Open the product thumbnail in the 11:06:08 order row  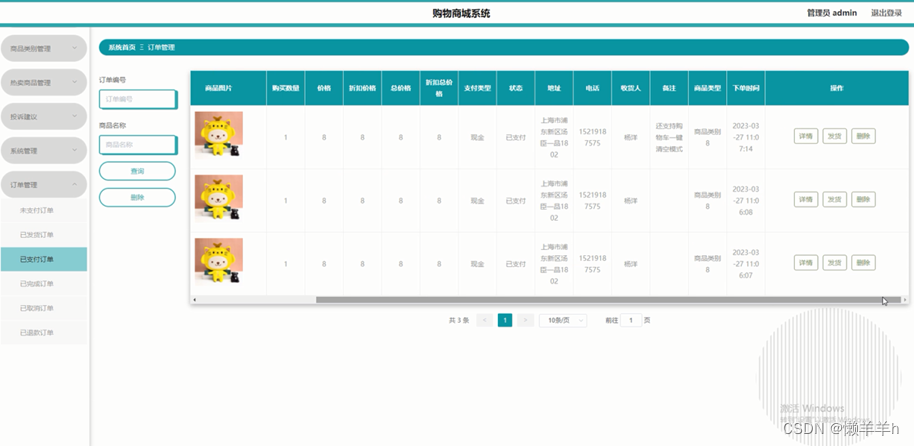(x=219, y=198)
